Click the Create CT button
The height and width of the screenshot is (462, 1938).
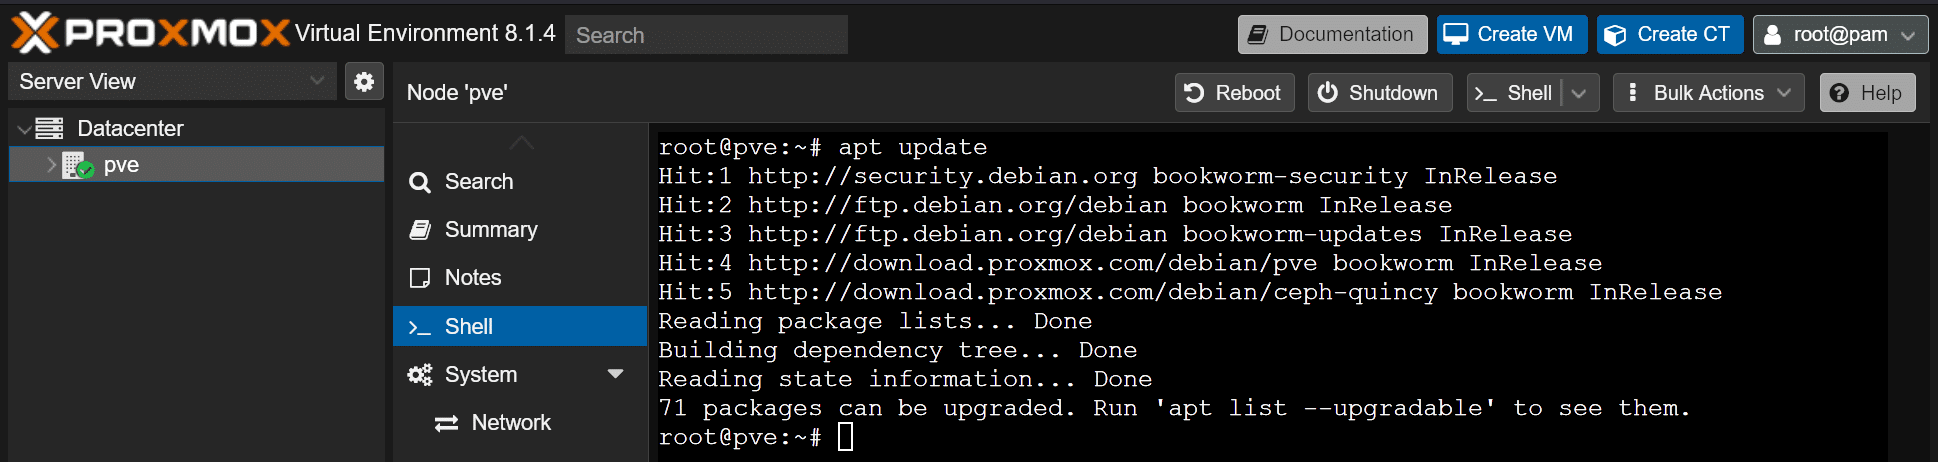(x=1669, y=34)
